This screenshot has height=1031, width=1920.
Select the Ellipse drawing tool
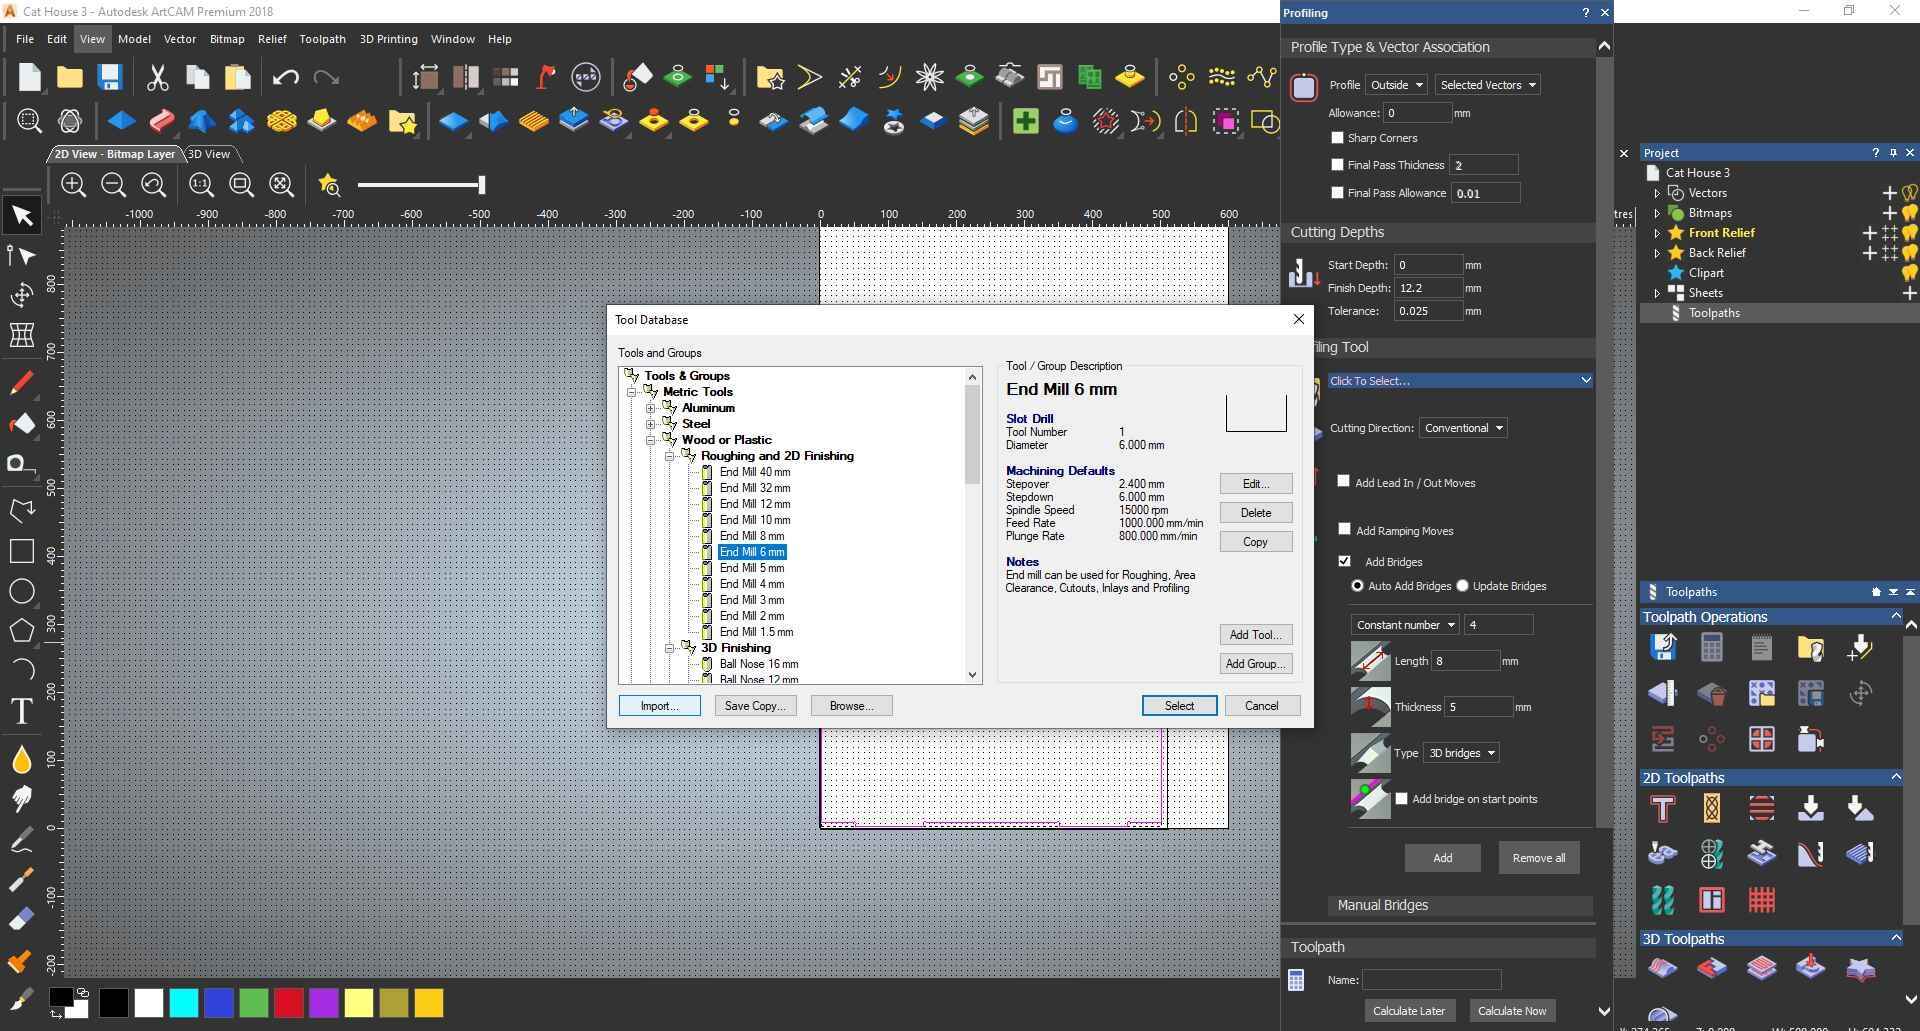(22, 591)
